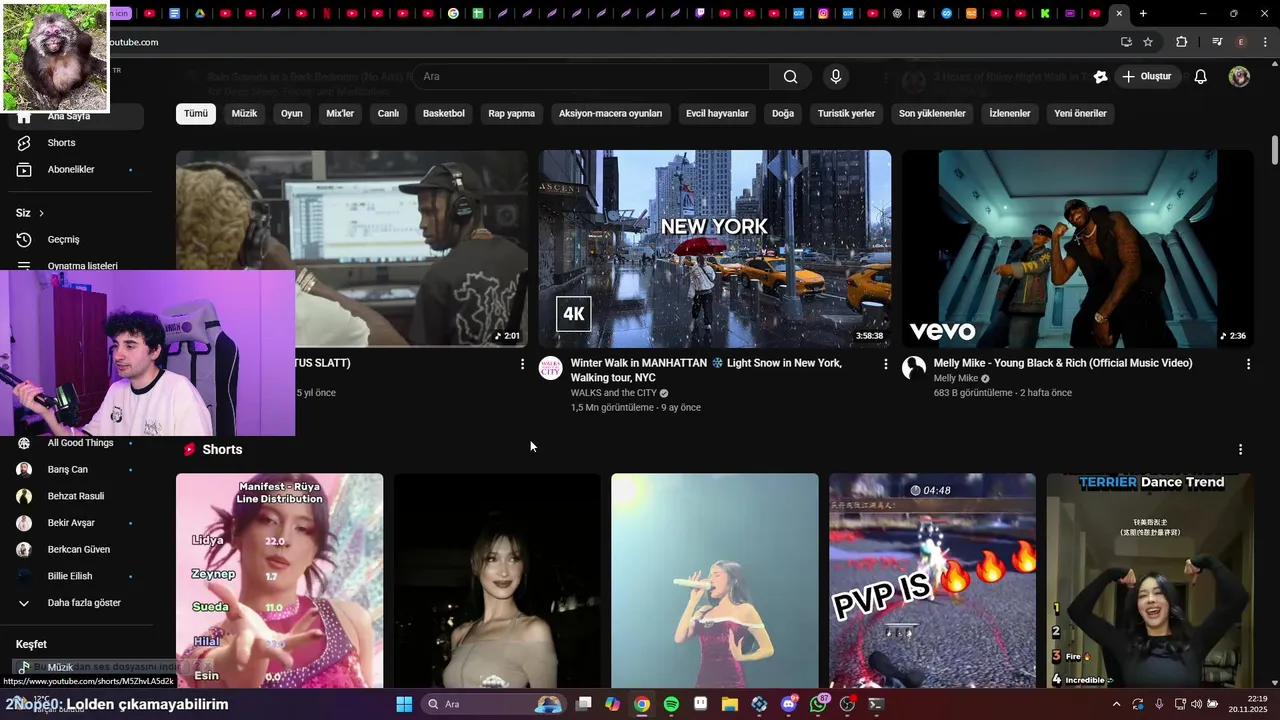
Task: Open Chrome media control icon
Action: coord(1217,42)
